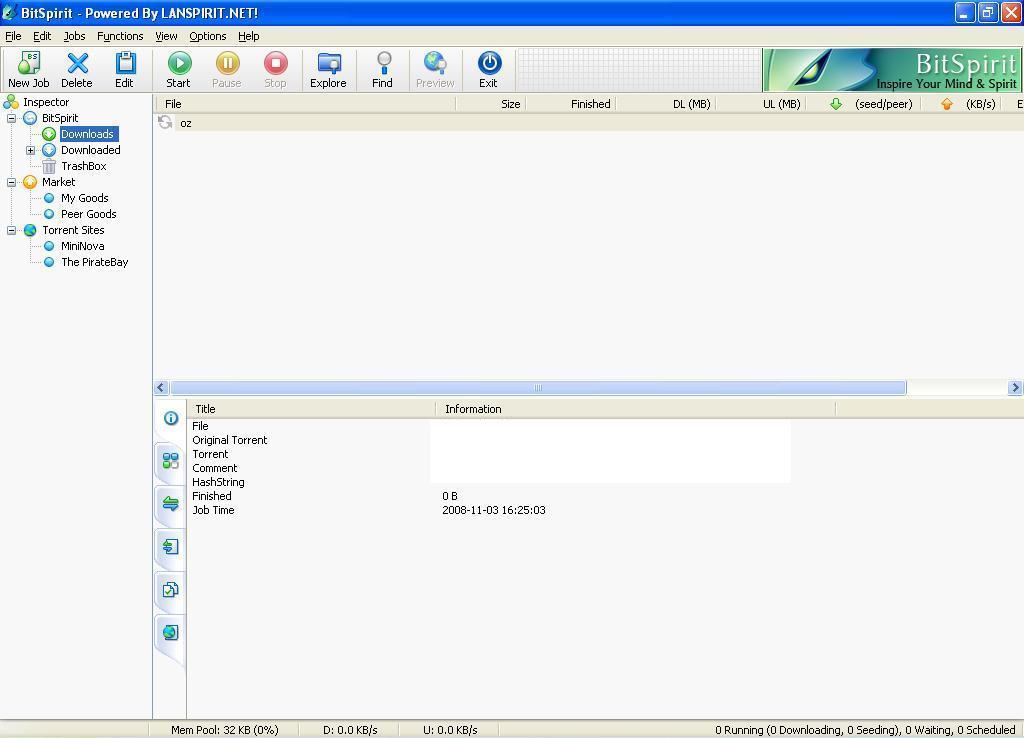Viewport: 1024px width, 738px height.
Task: Click the Title column header
Action: (311, 409)
